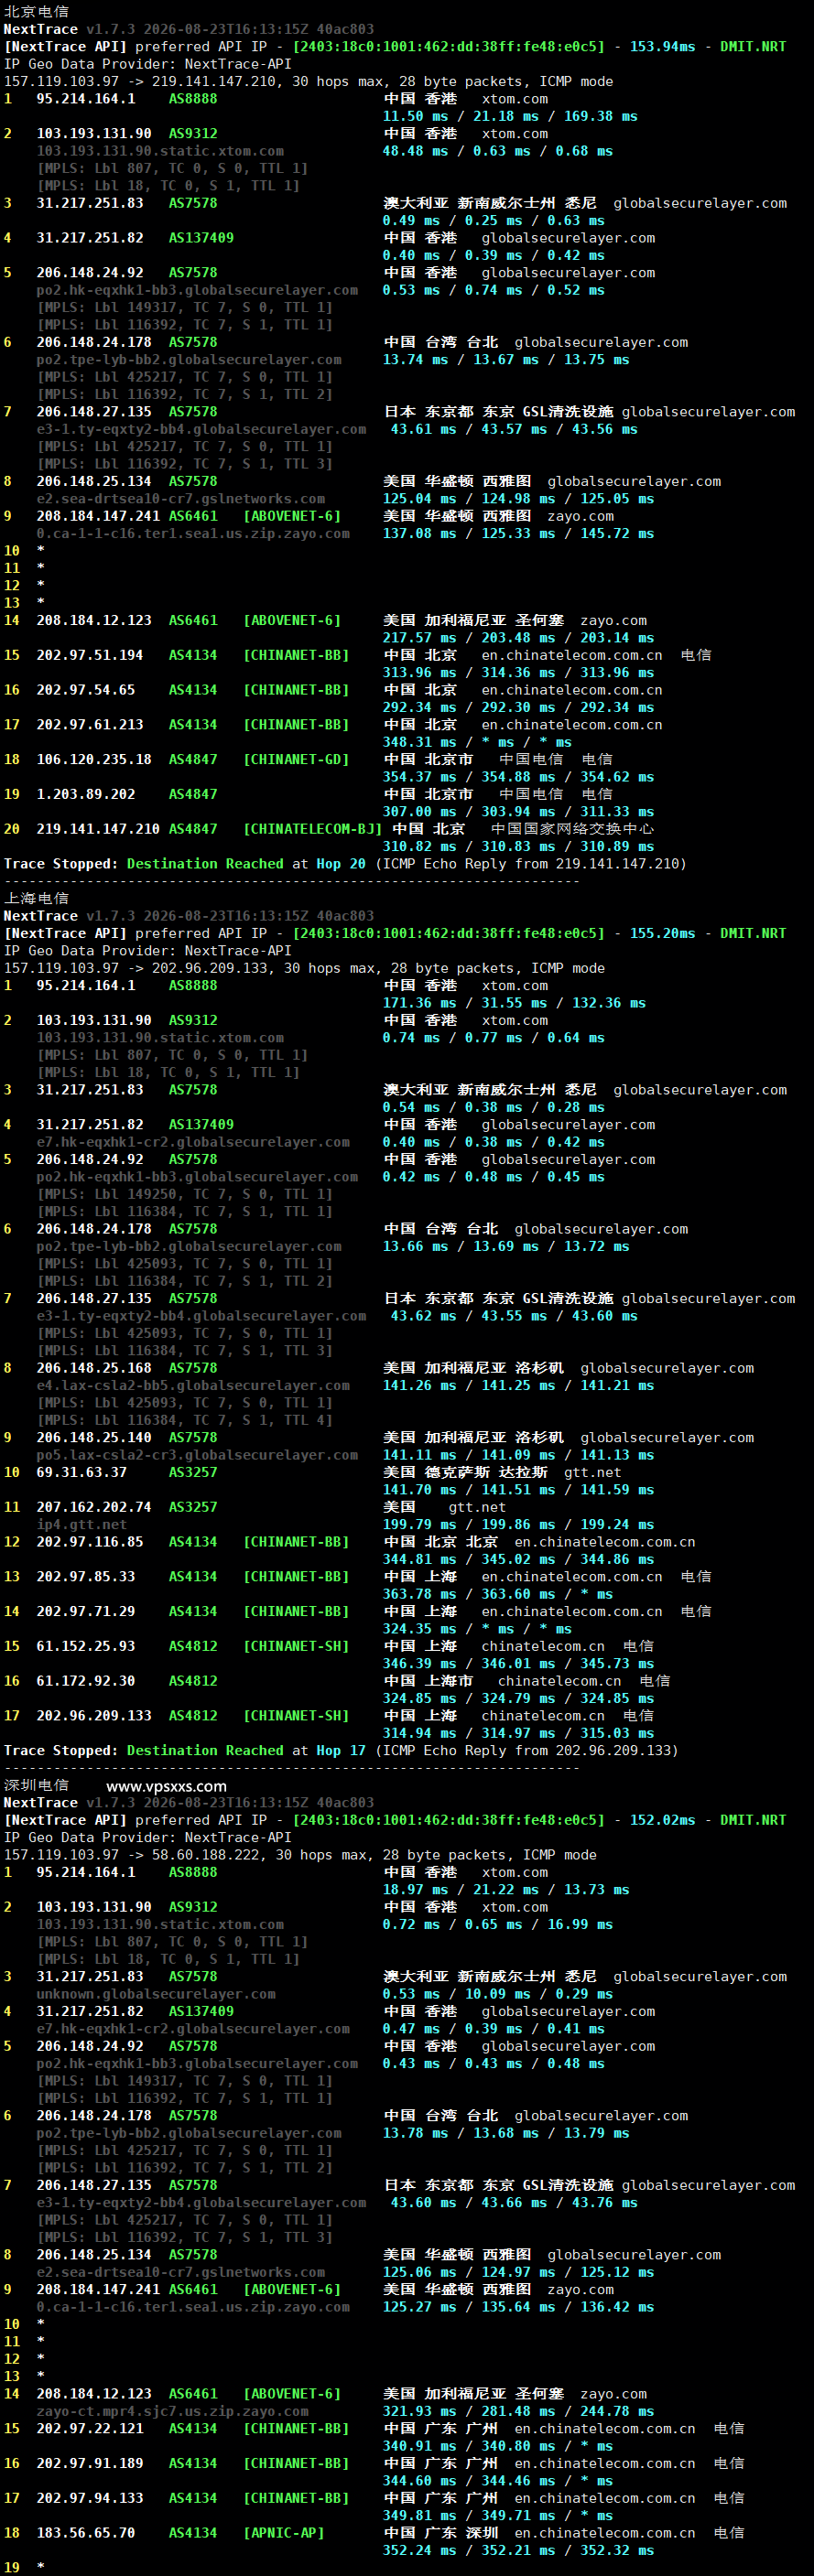This screenshot has width=814, height=2576.
Task: Click hop IP address 202.97.91.189
Action: click(90, 2463)
